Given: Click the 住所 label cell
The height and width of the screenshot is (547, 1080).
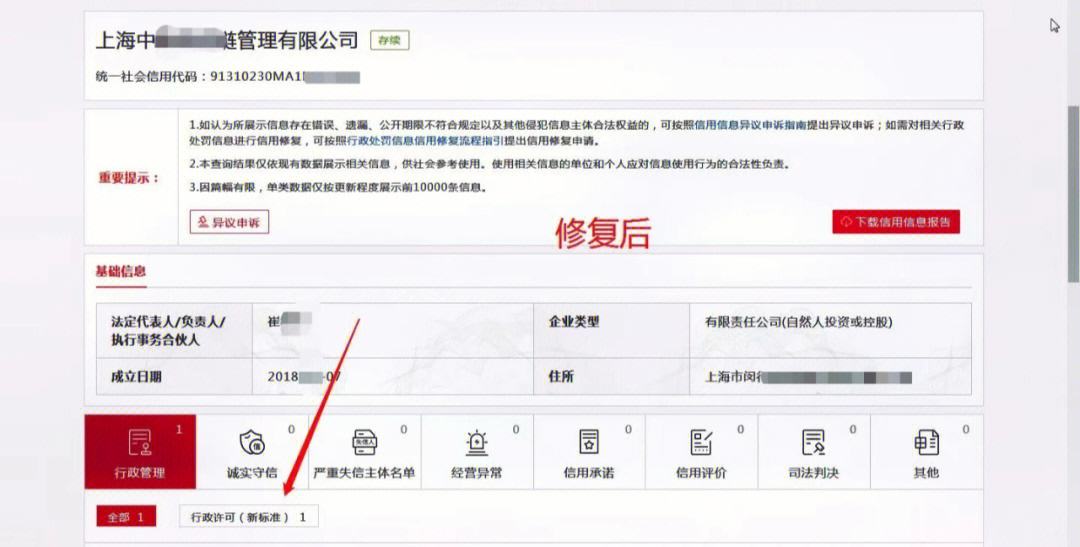Looking at the screenshot, I should click(x=612, y=376).
